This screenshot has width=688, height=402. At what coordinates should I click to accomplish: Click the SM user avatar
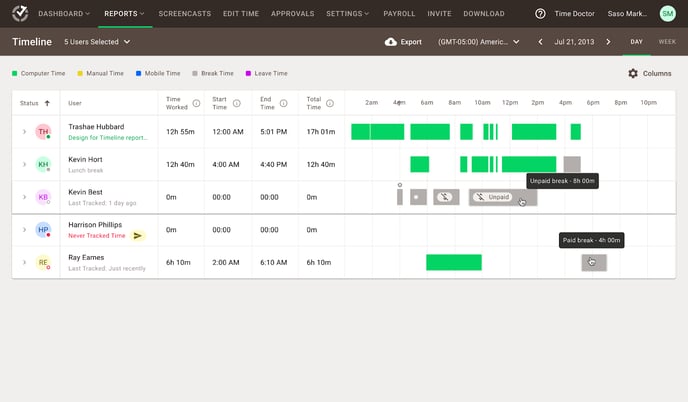(667, 14)
